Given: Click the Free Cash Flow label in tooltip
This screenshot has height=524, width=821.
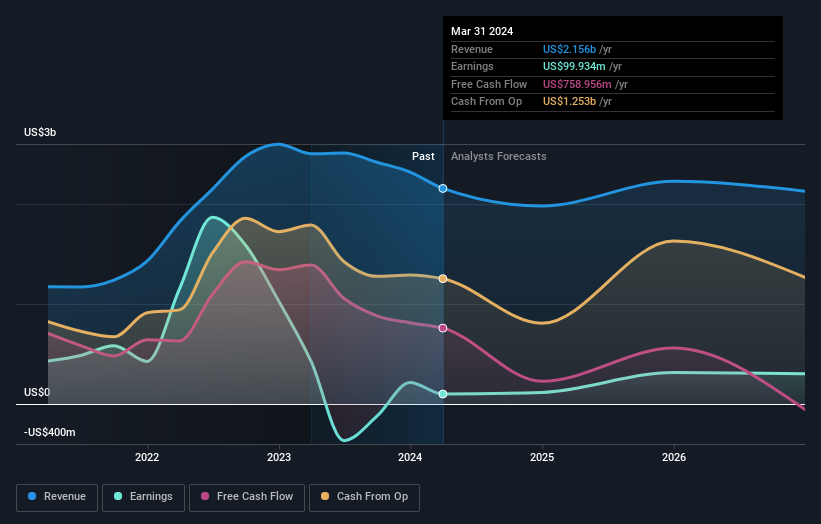Looking at the screenshot, I should pos(489,84).
